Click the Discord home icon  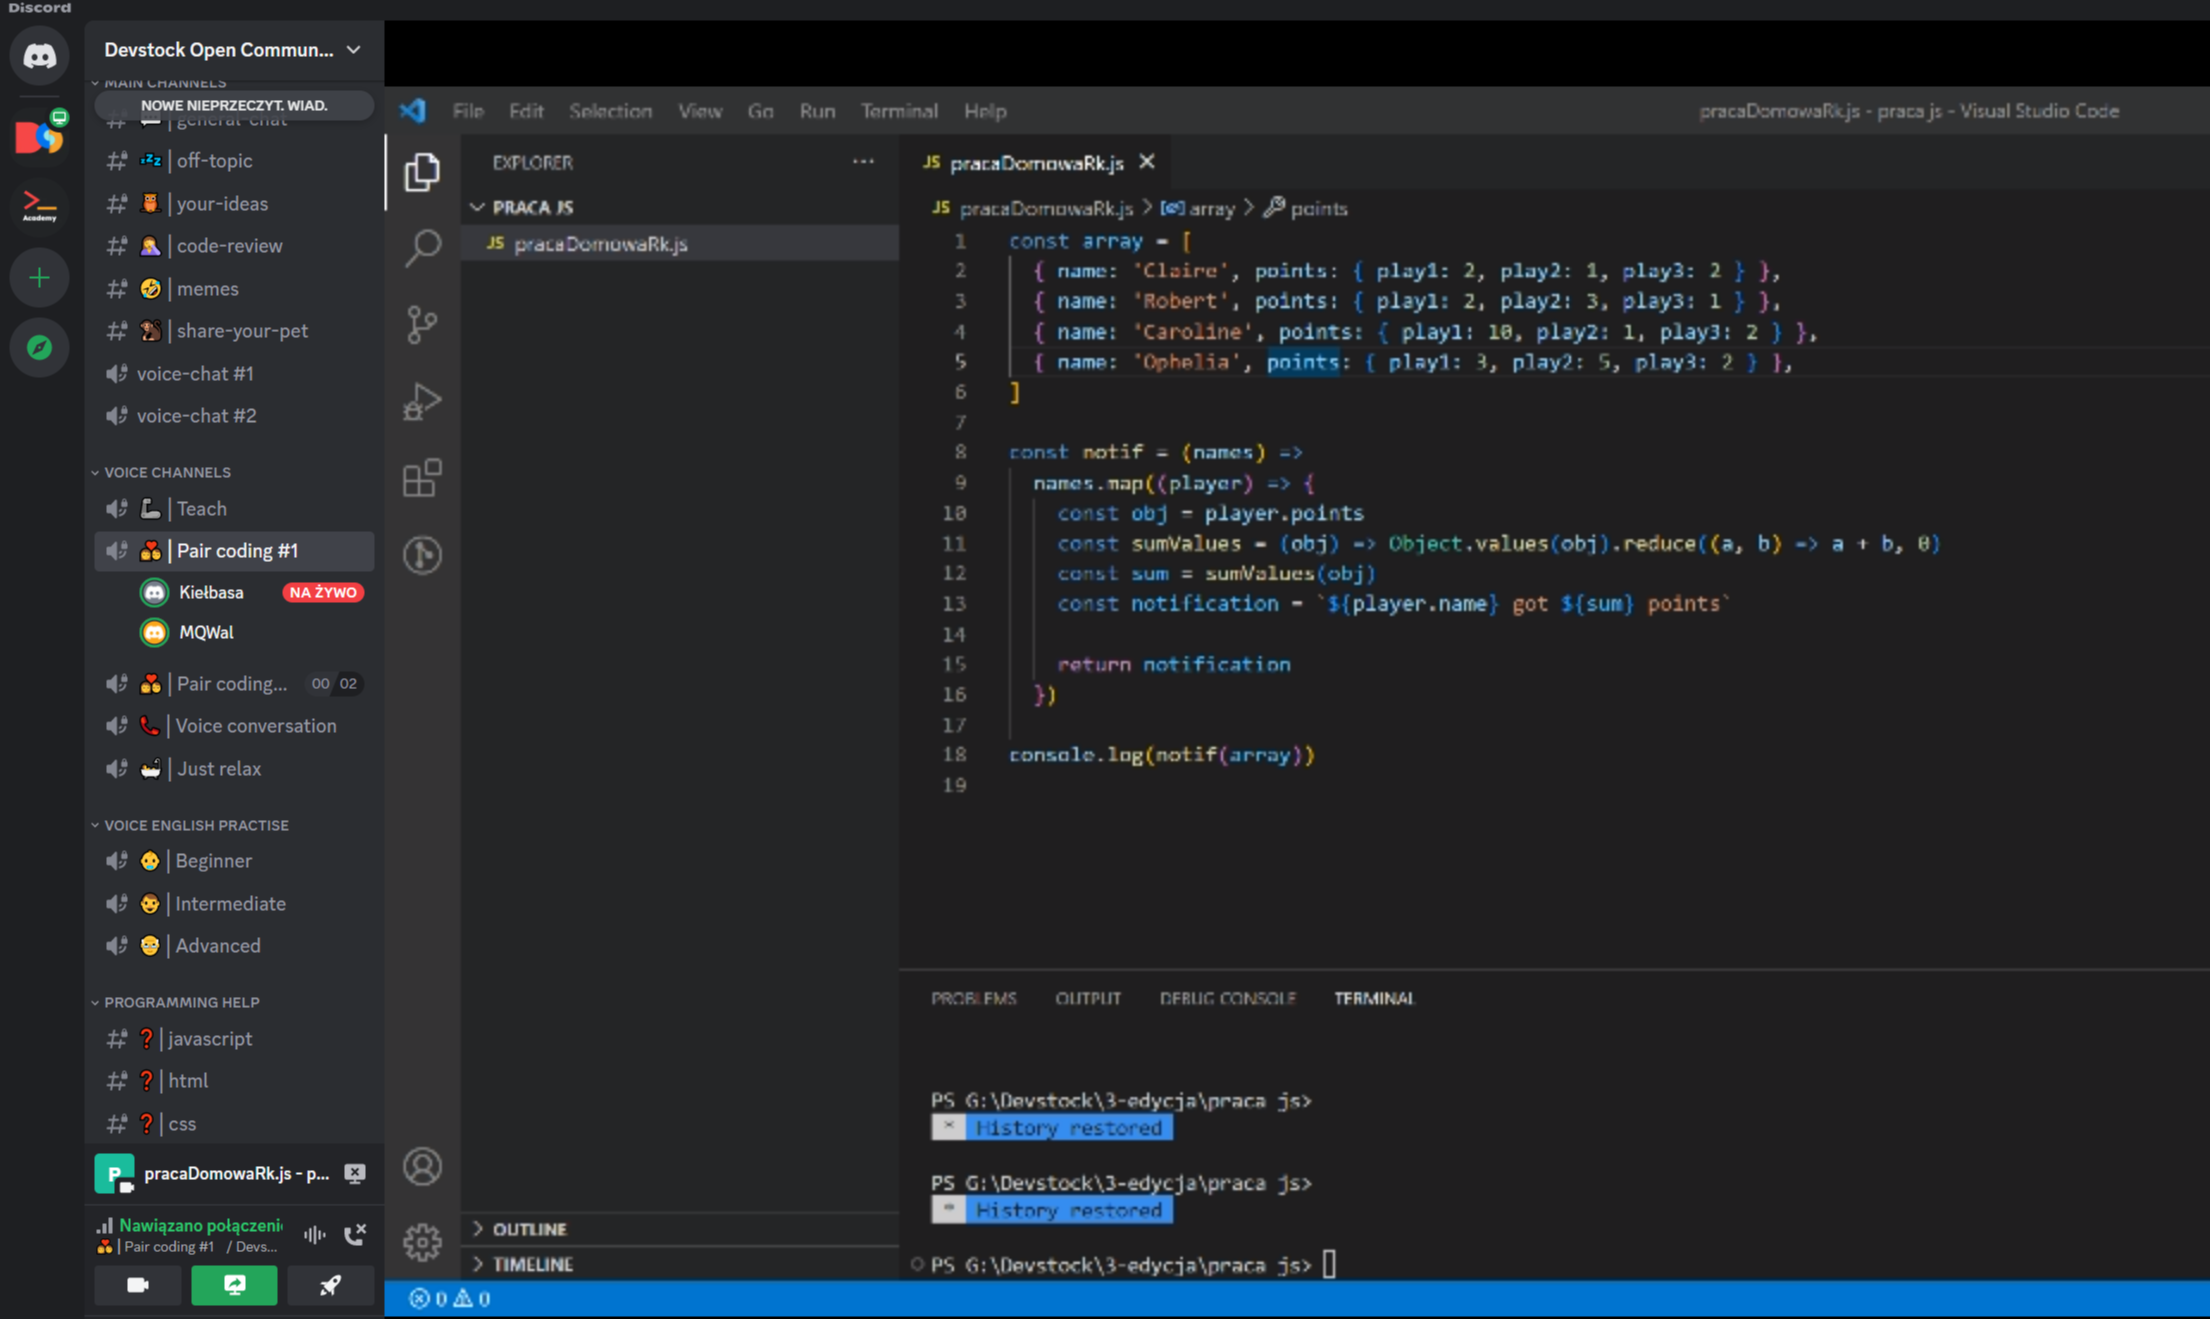tap(40, 56)
